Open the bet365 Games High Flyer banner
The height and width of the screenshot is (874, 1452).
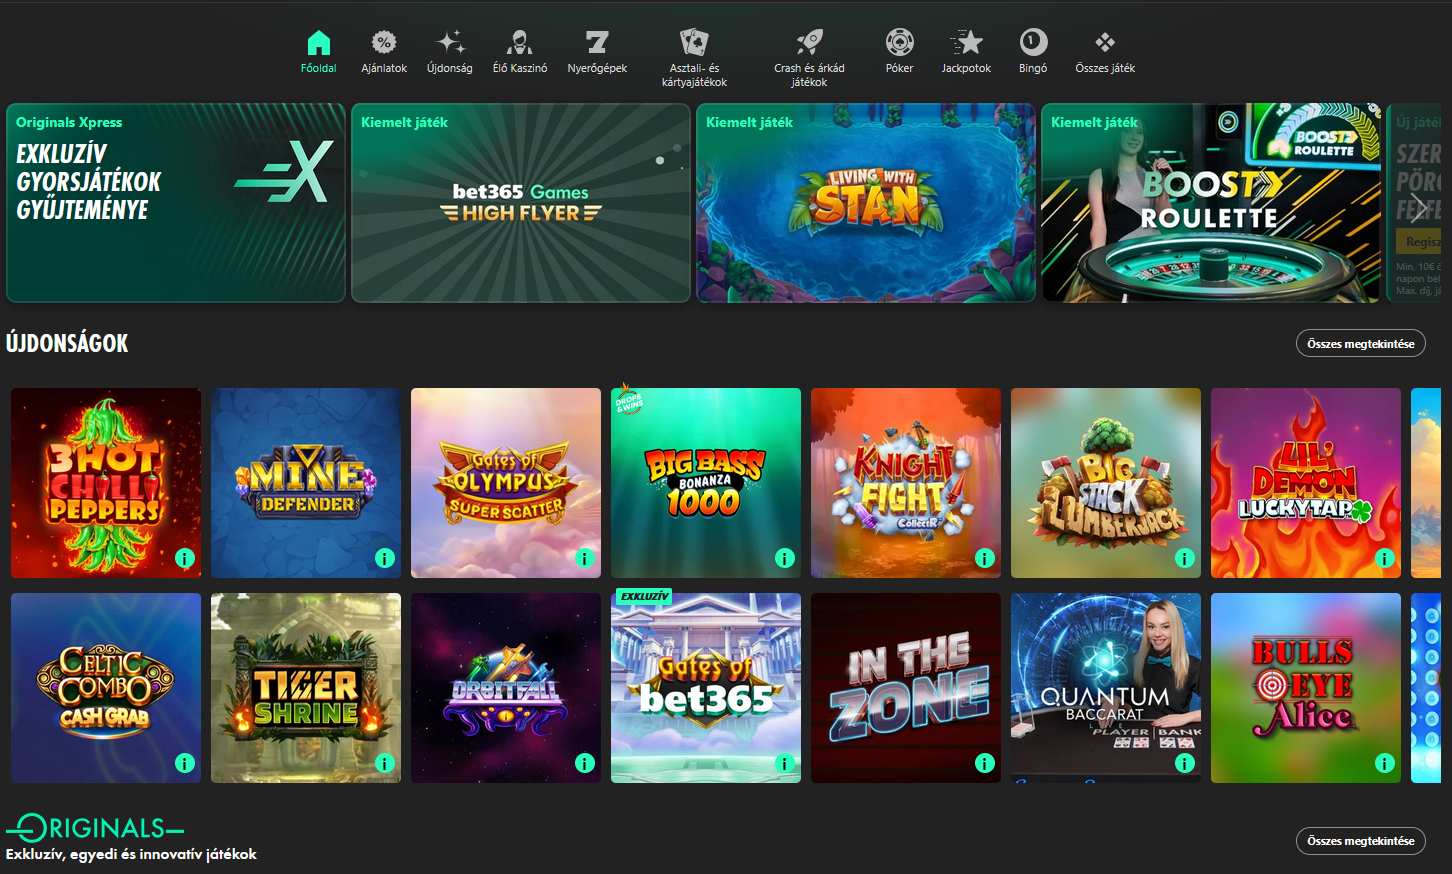pyautogui.click(x=521, y=203)
